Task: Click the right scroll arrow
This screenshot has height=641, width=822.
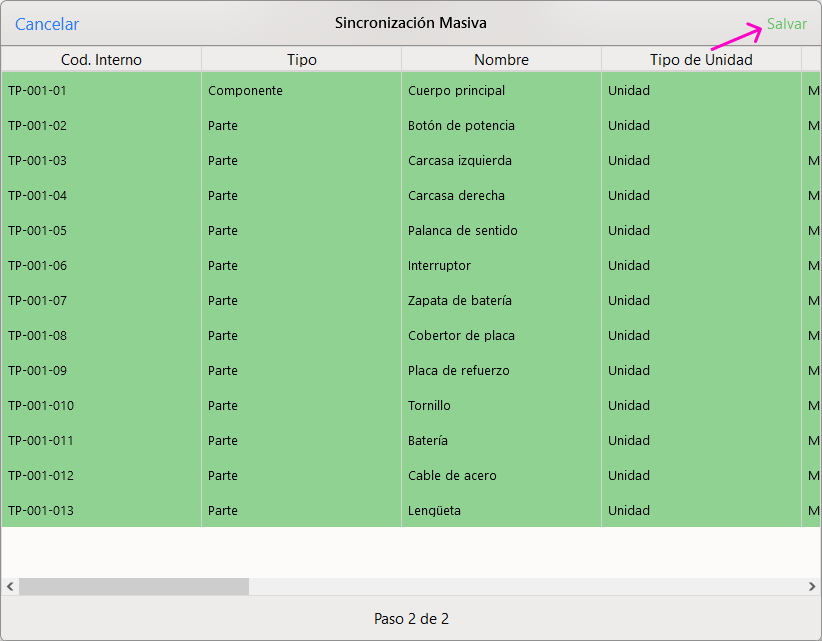Action: [x=812, y=587]
